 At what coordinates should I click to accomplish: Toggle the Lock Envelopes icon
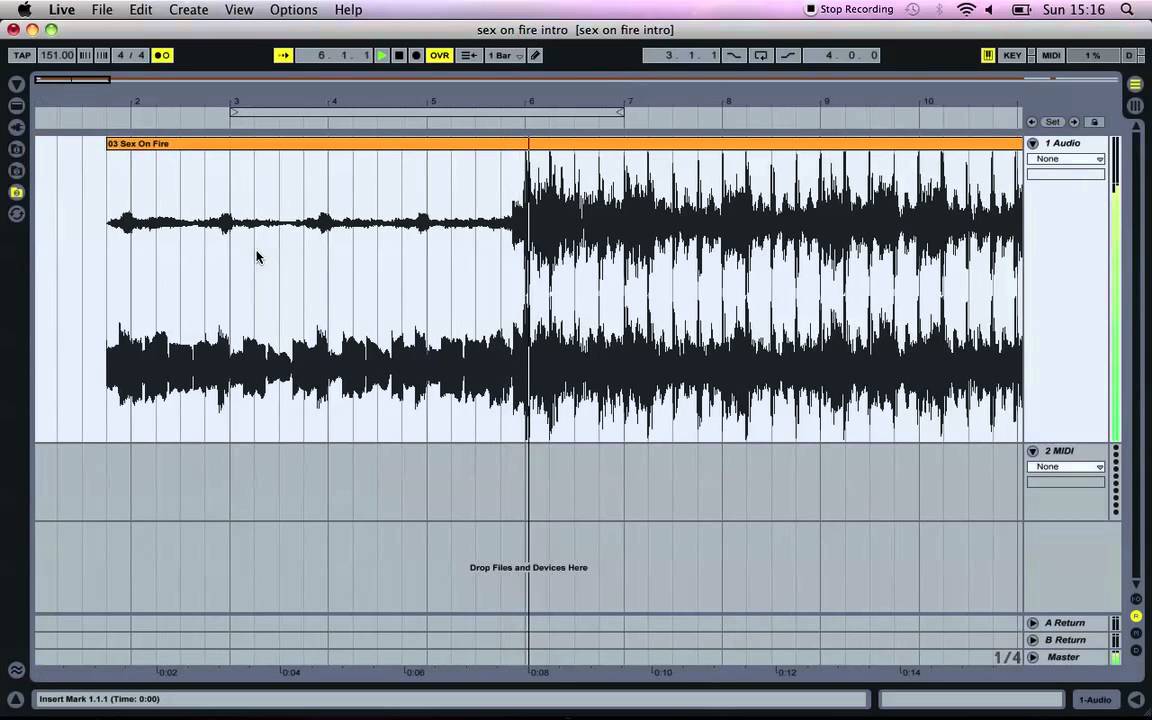pyautogui.click(x=1095, y=122)
